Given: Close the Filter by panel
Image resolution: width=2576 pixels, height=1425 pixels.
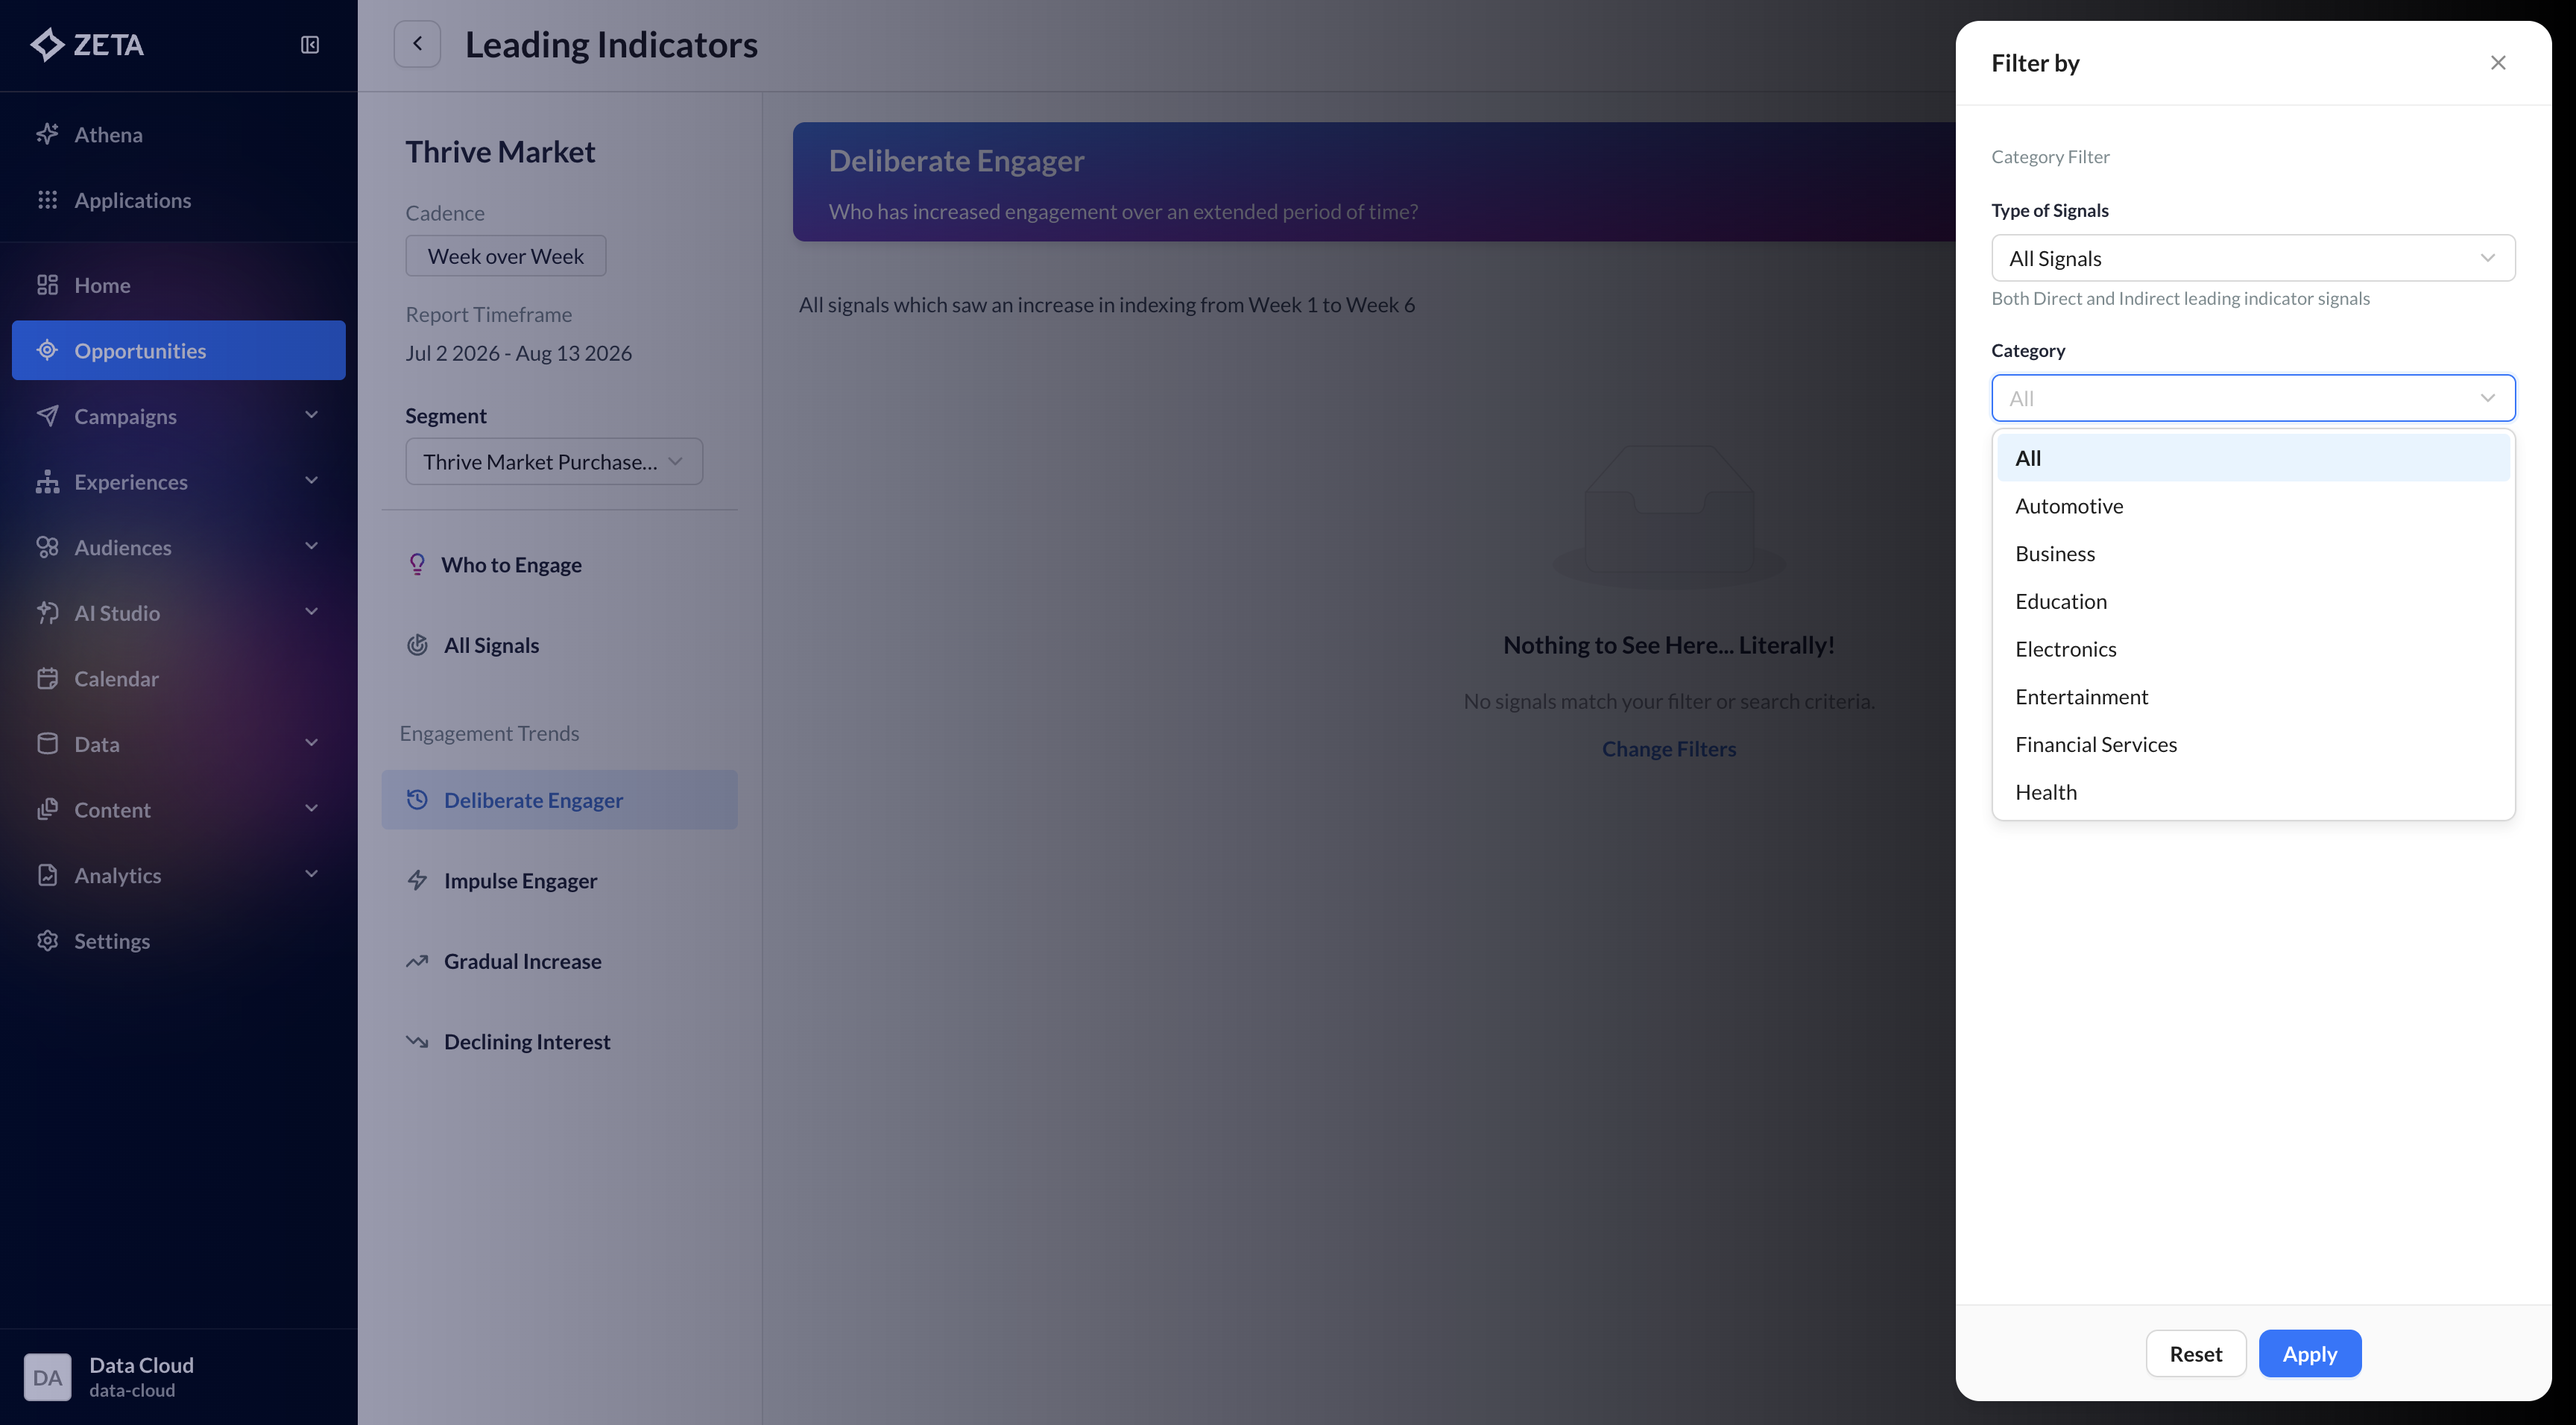Looking at the screenshot, I should pyautogui.click(x=2498, y=63).
